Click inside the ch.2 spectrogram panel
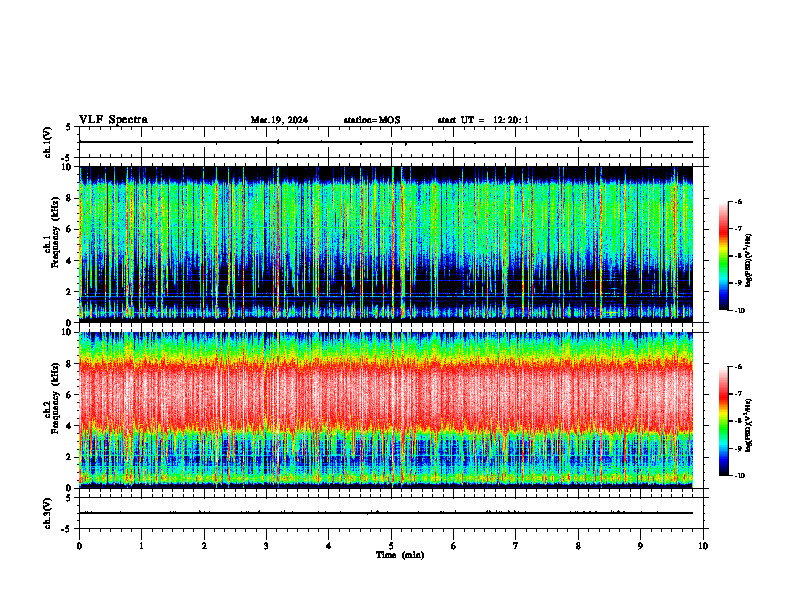The height and width of the screenshot is (612, 792). tap(386, 410)
